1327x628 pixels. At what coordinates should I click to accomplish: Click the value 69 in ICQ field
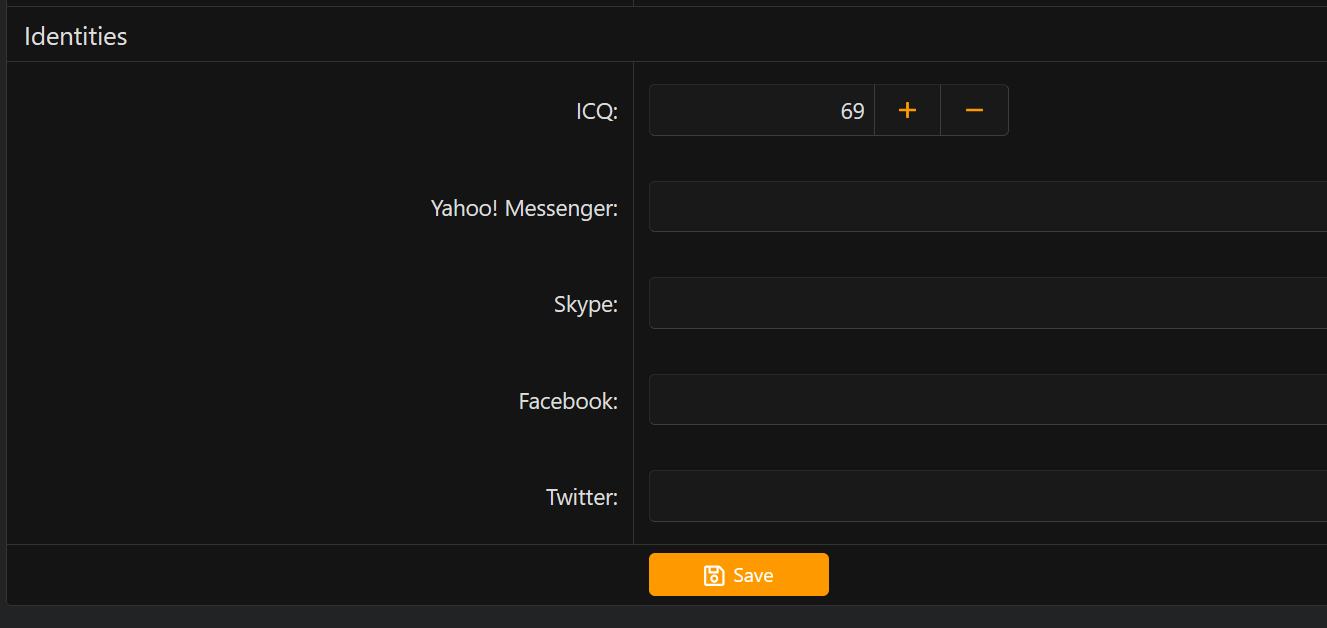coord(852,111)
